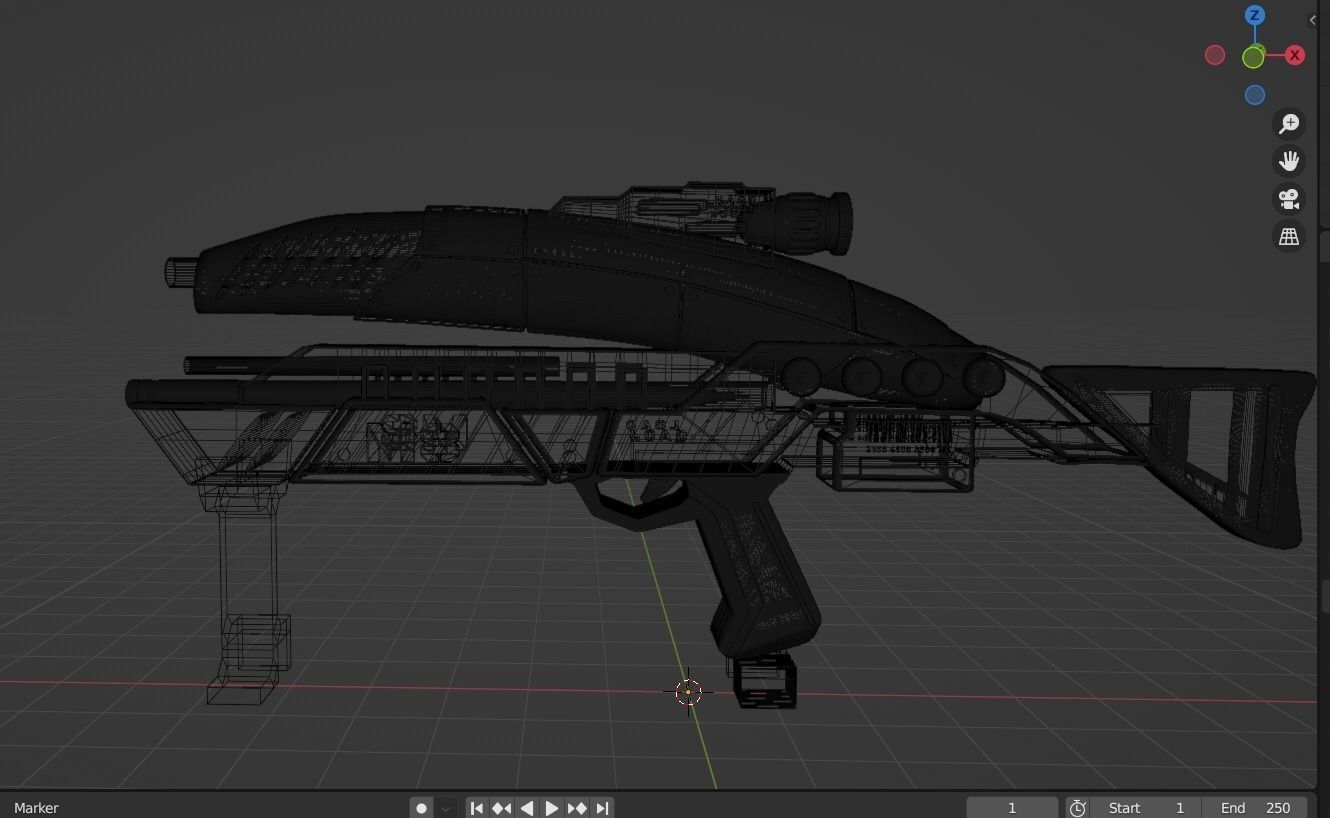
Task: Click the 3D cursor in the viewport
Action: 688,692
